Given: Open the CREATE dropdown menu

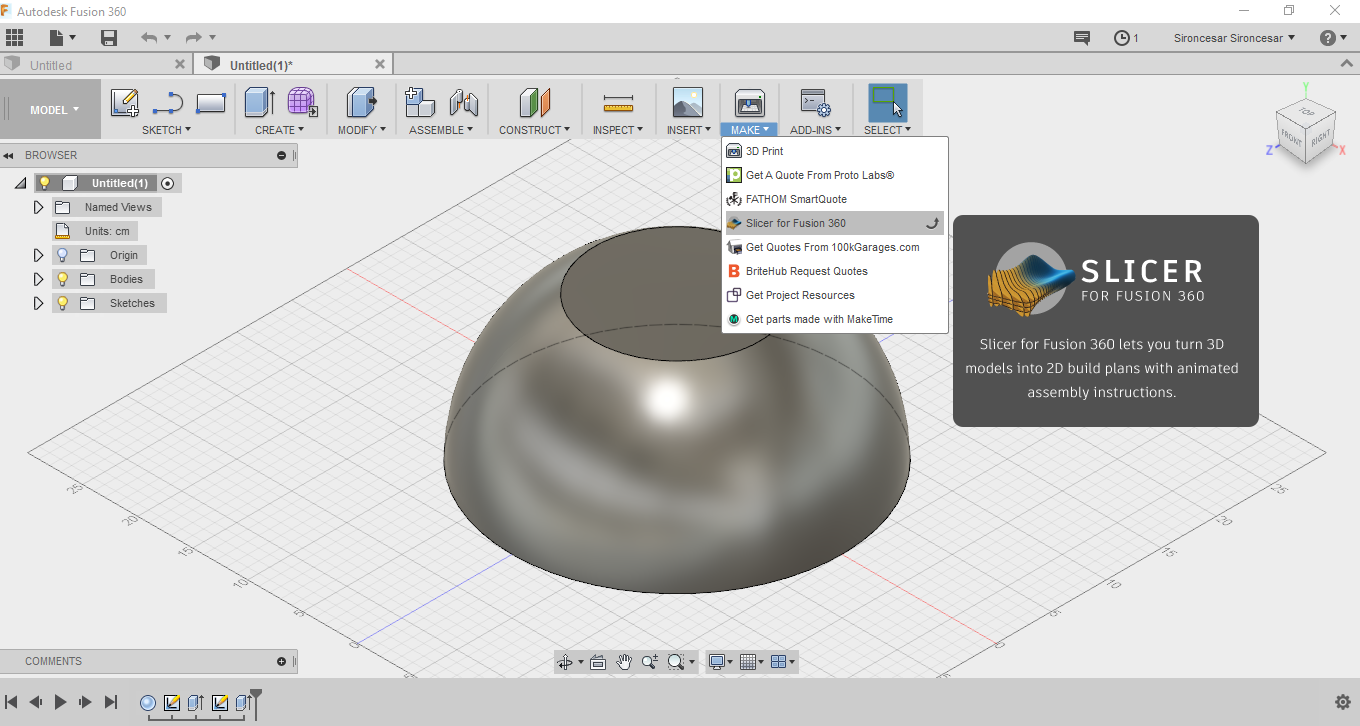Looking at the screenshot, I should pos(279,130).
